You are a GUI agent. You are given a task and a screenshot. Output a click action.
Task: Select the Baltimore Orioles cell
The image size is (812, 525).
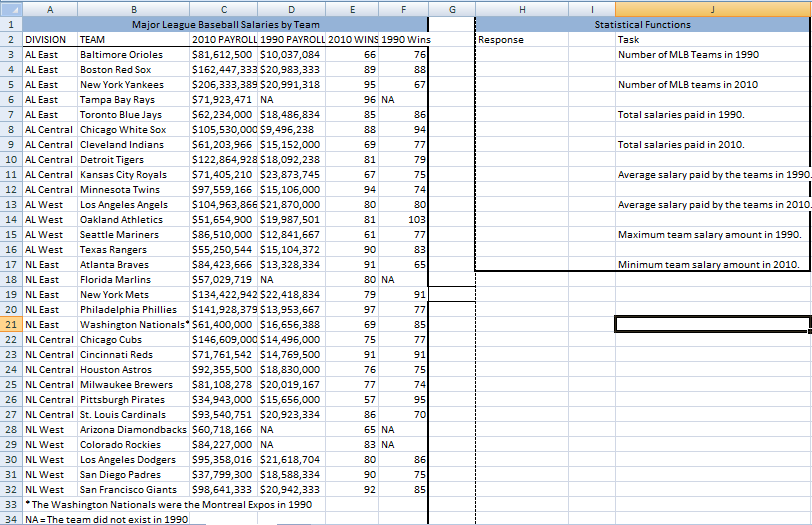click(134, 54)
